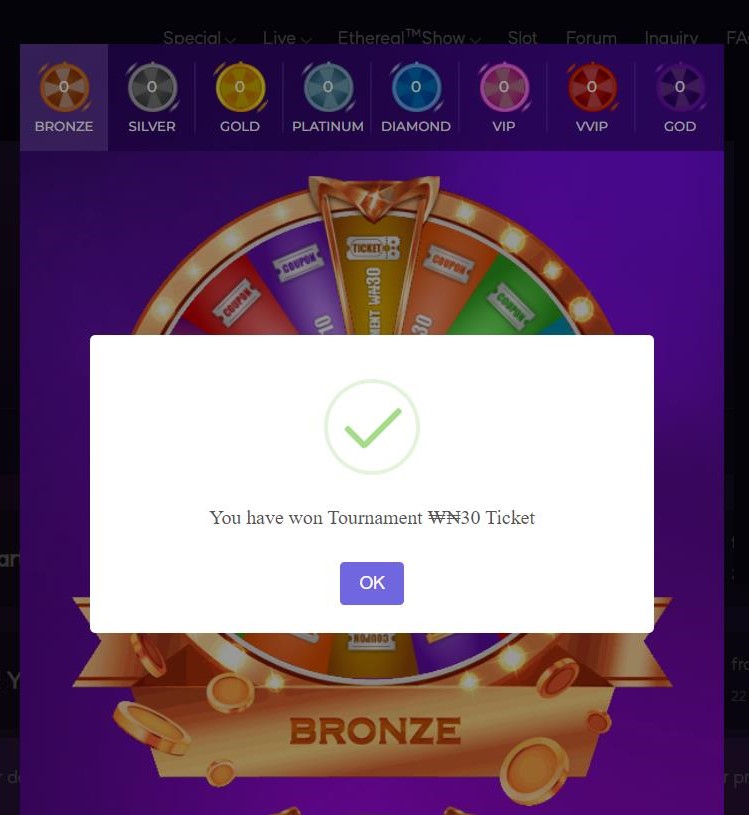Viewport: 749px width, 815px height.
Task: Click OK to dismiss the prize dialog
Action: click(372, 583)
